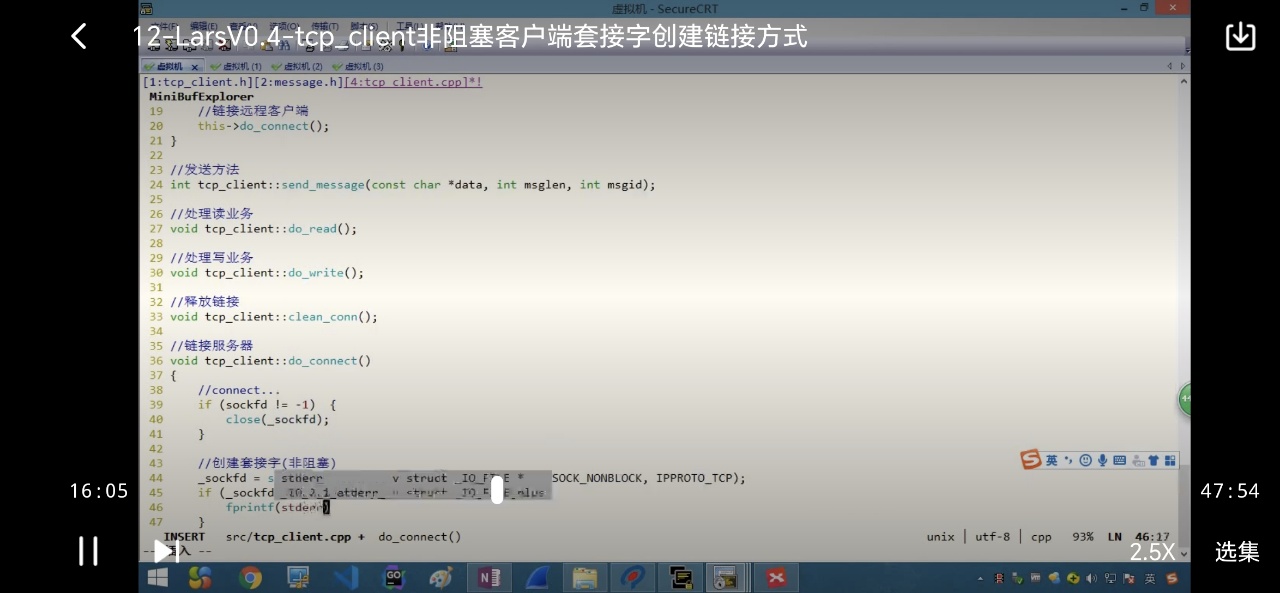Screen dimensions: 1280x593
Task: Toggle Sogou 英 Chinese/English mode
Action: click(x=1052, y=460)
